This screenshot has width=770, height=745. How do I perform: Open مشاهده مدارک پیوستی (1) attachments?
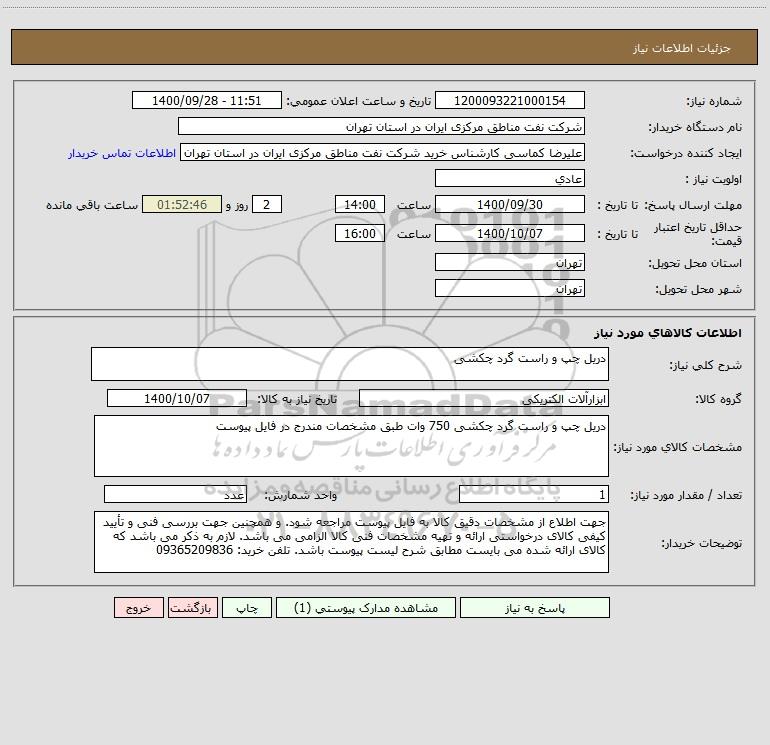point(366,608)
